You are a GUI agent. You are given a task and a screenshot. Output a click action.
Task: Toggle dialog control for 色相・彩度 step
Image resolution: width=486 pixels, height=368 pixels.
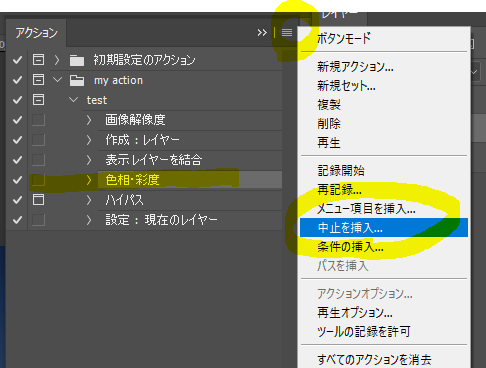point(38,180)
